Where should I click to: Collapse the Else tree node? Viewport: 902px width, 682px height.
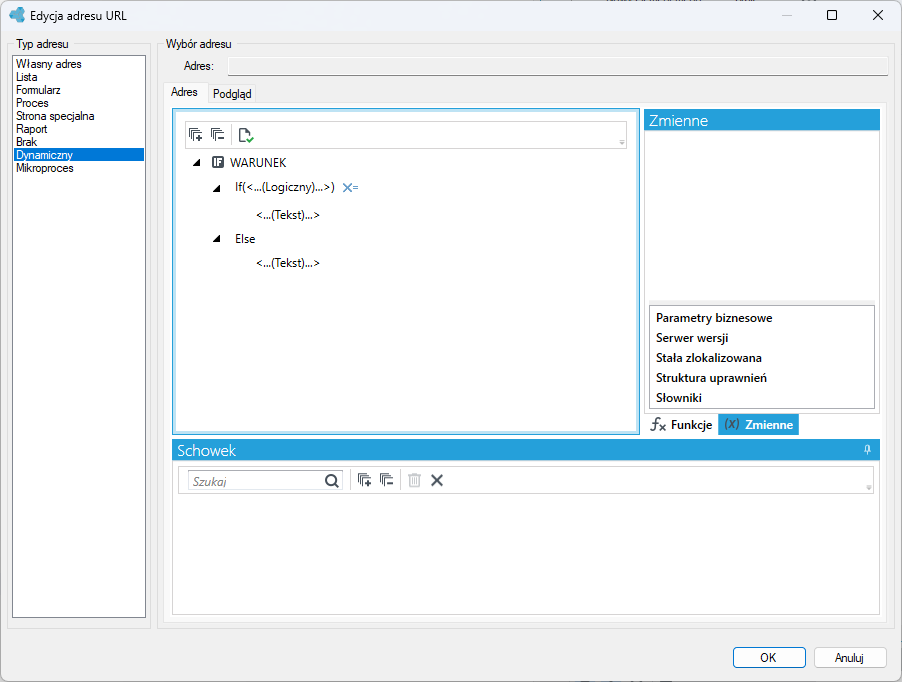point(217,239)
